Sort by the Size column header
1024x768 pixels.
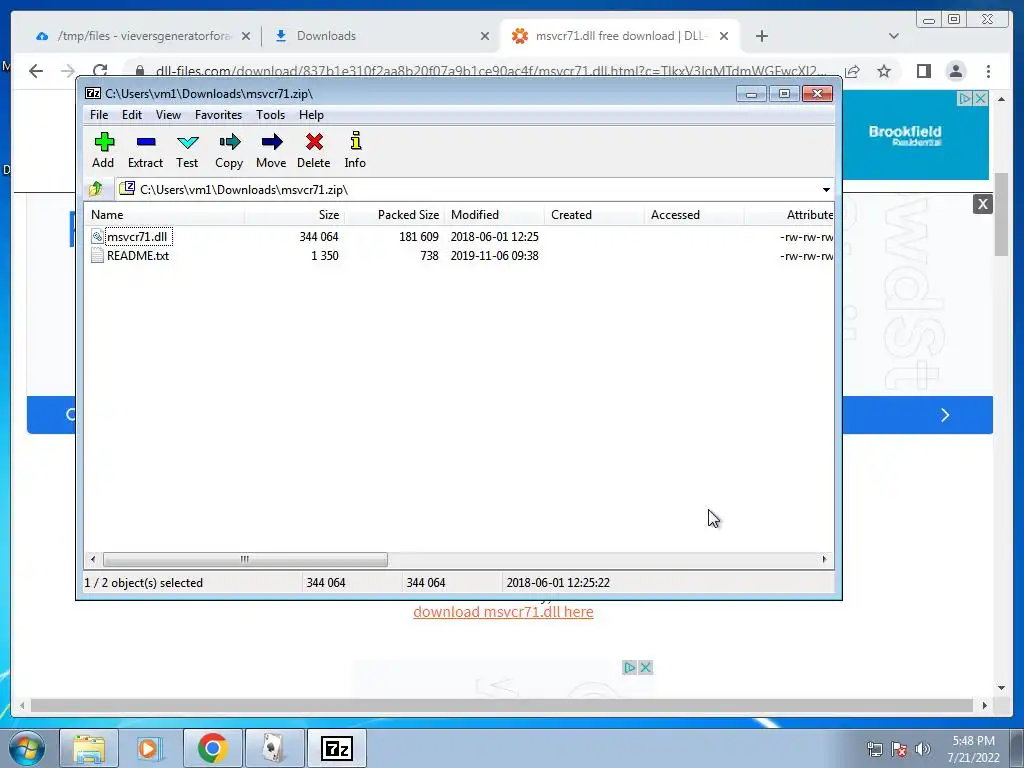coord(294,215)
